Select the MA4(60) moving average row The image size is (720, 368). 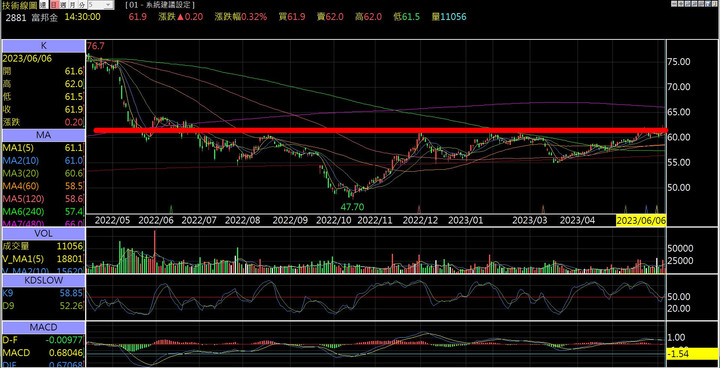[x=44, y=186]
